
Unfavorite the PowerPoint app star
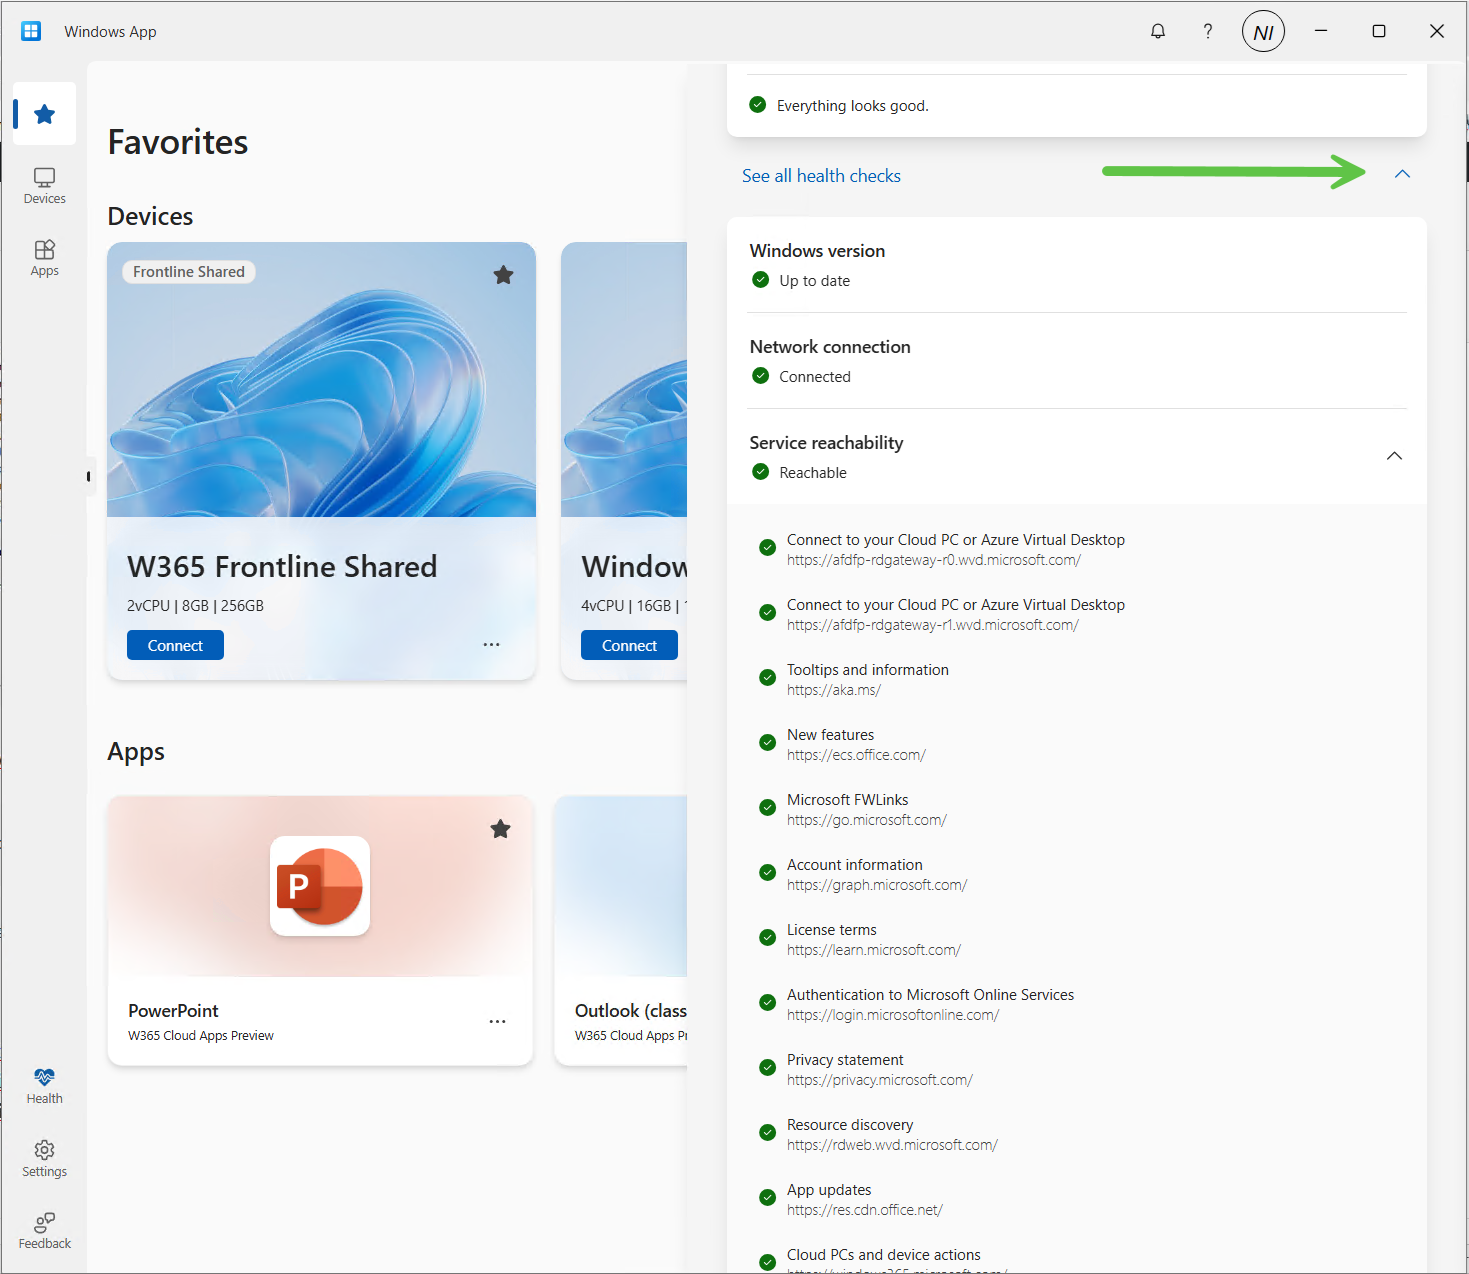click(501, 829)
